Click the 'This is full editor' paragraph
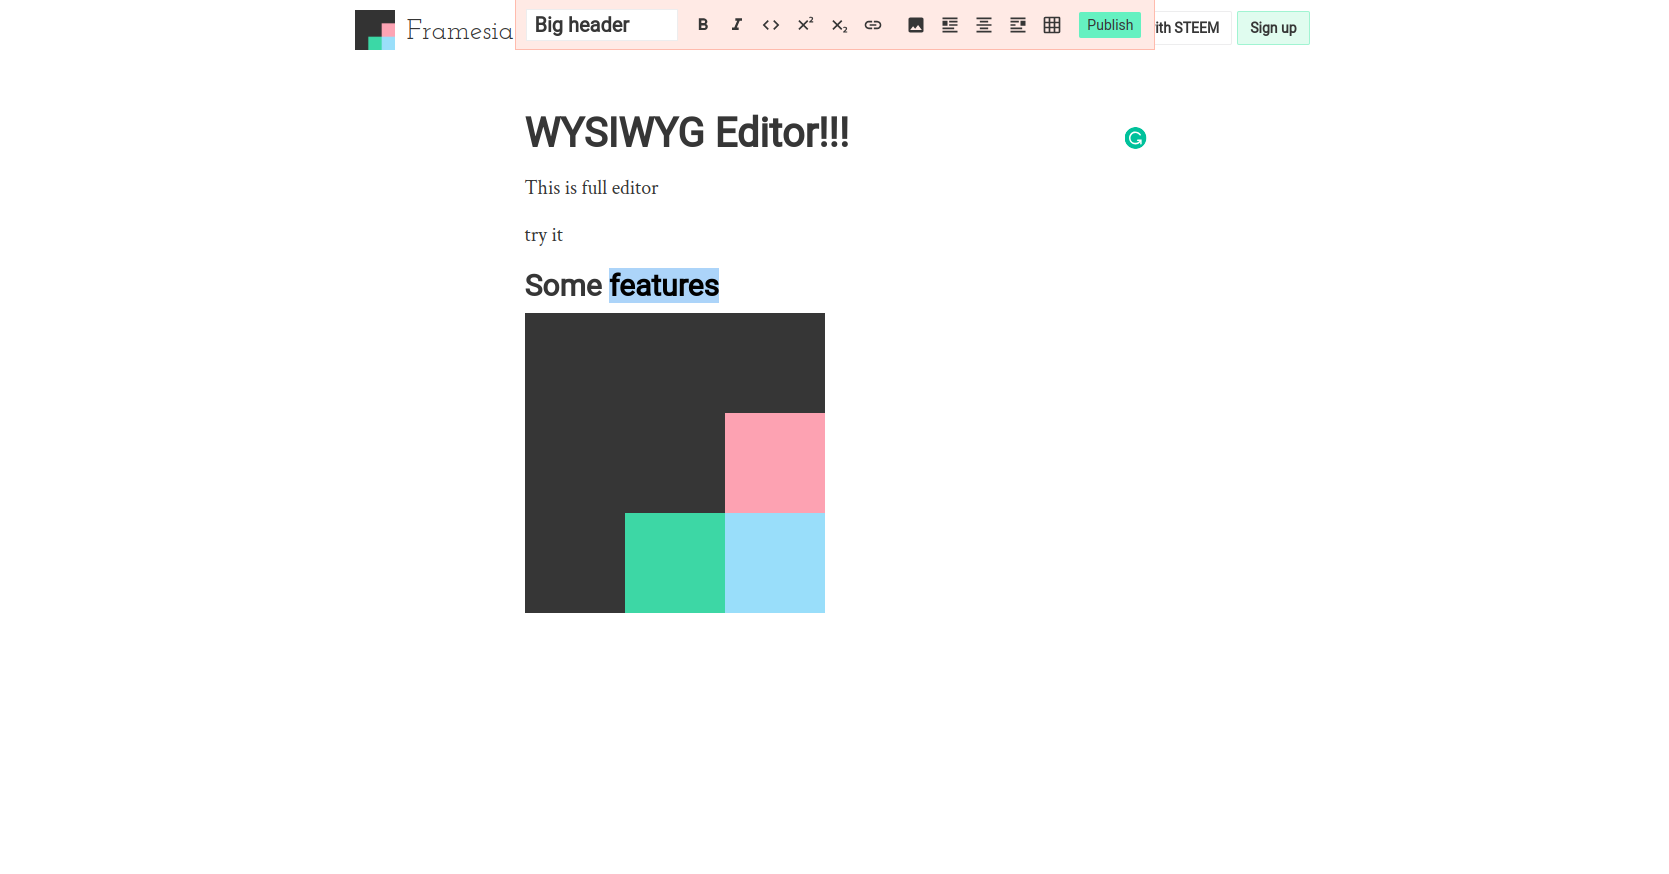The height and width of the screenshot is (874, 1669). pos(592,188)
